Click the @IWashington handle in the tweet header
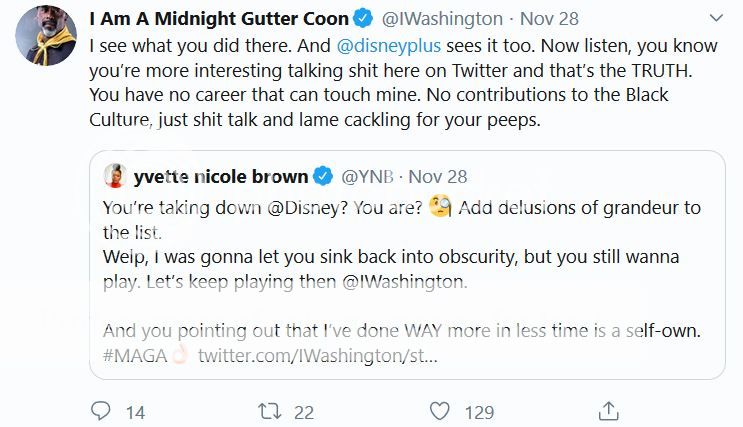 [441, 19]
